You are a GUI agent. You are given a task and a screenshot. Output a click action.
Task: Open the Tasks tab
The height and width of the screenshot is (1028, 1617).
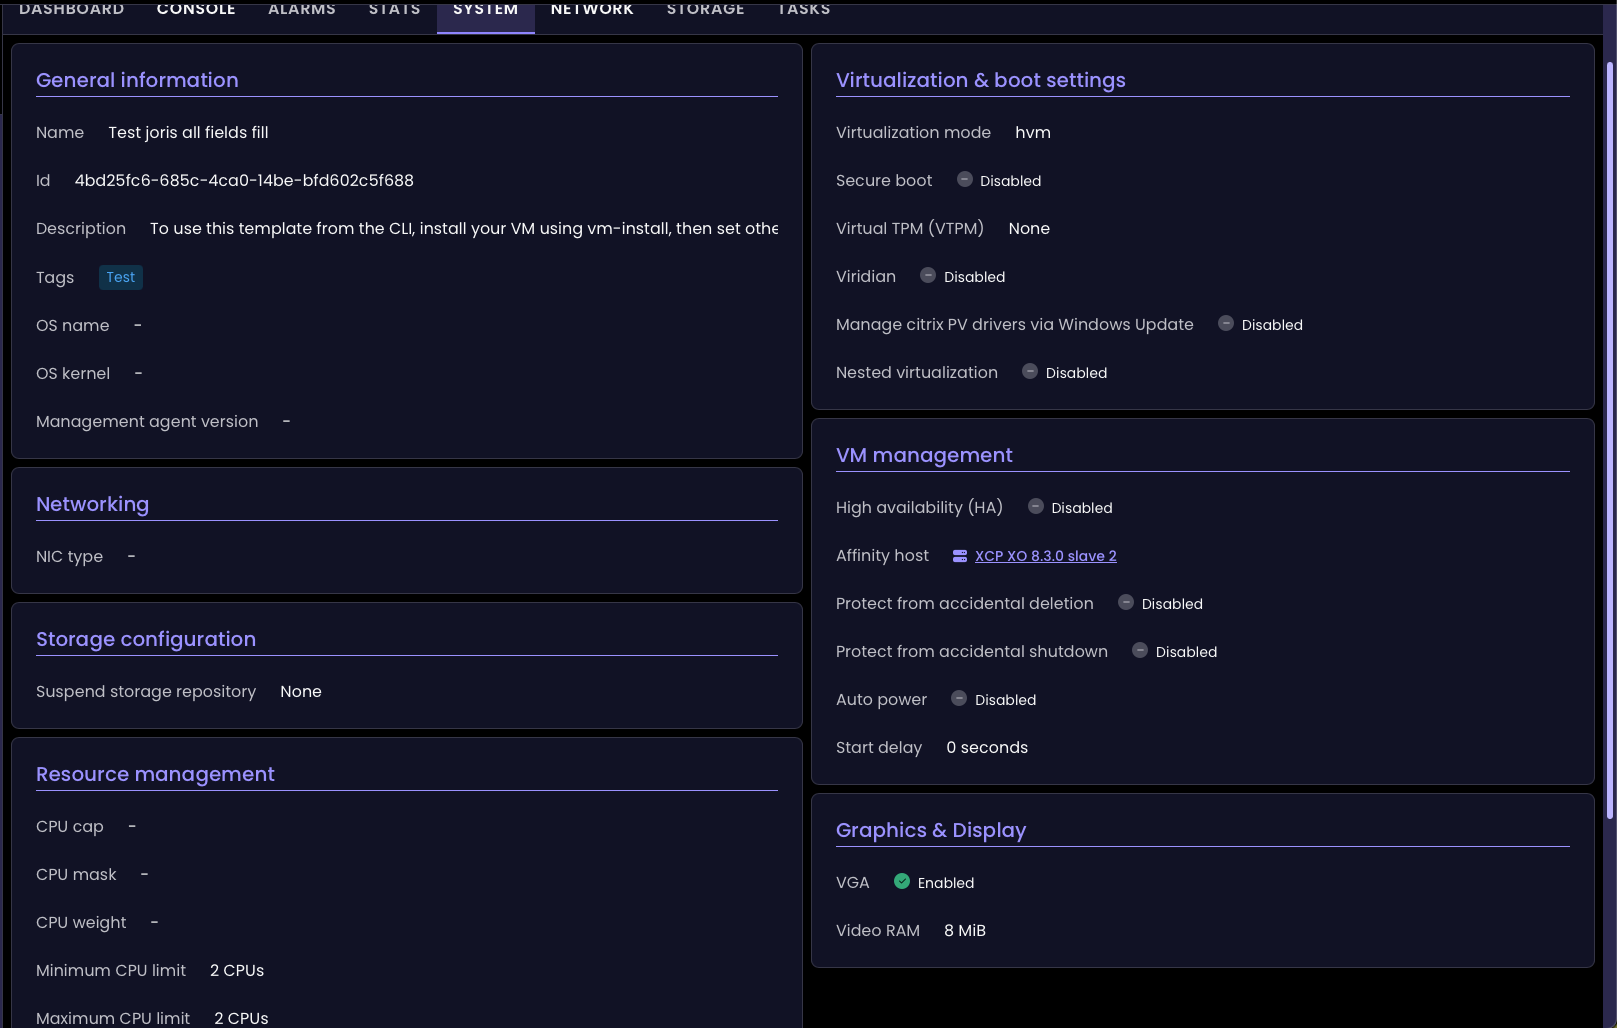click(804, 10)
